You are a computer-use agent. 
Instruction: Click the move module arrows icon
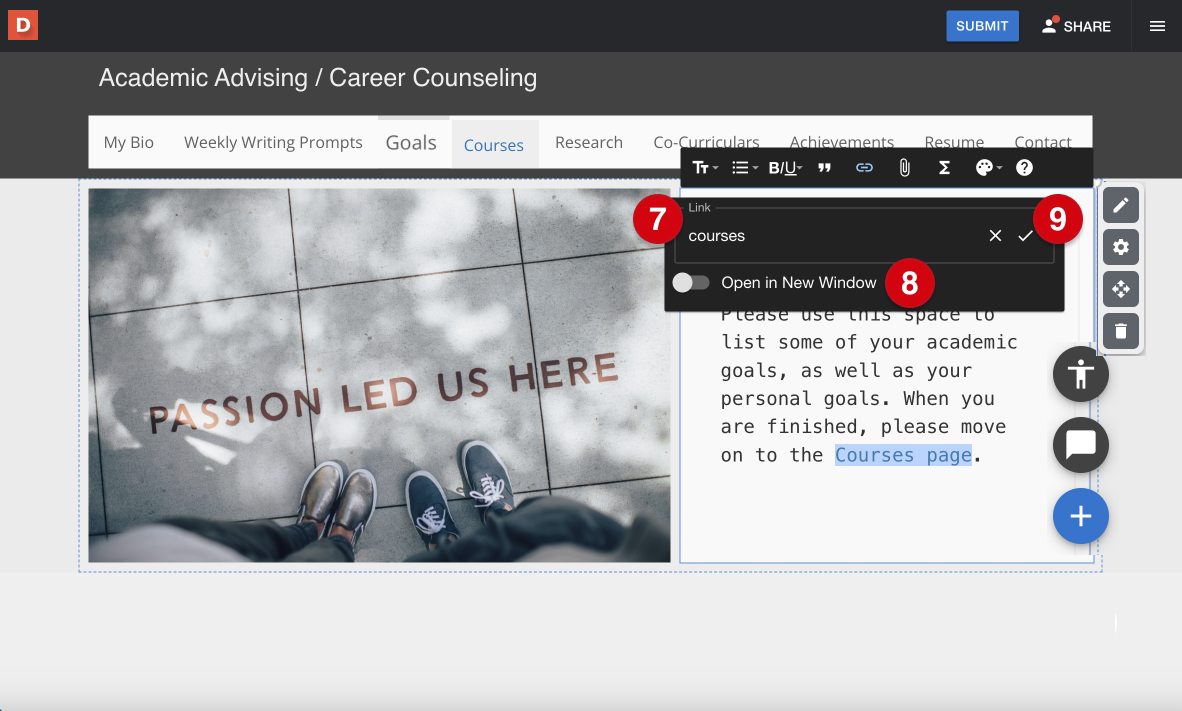(x=1121, y=289)
